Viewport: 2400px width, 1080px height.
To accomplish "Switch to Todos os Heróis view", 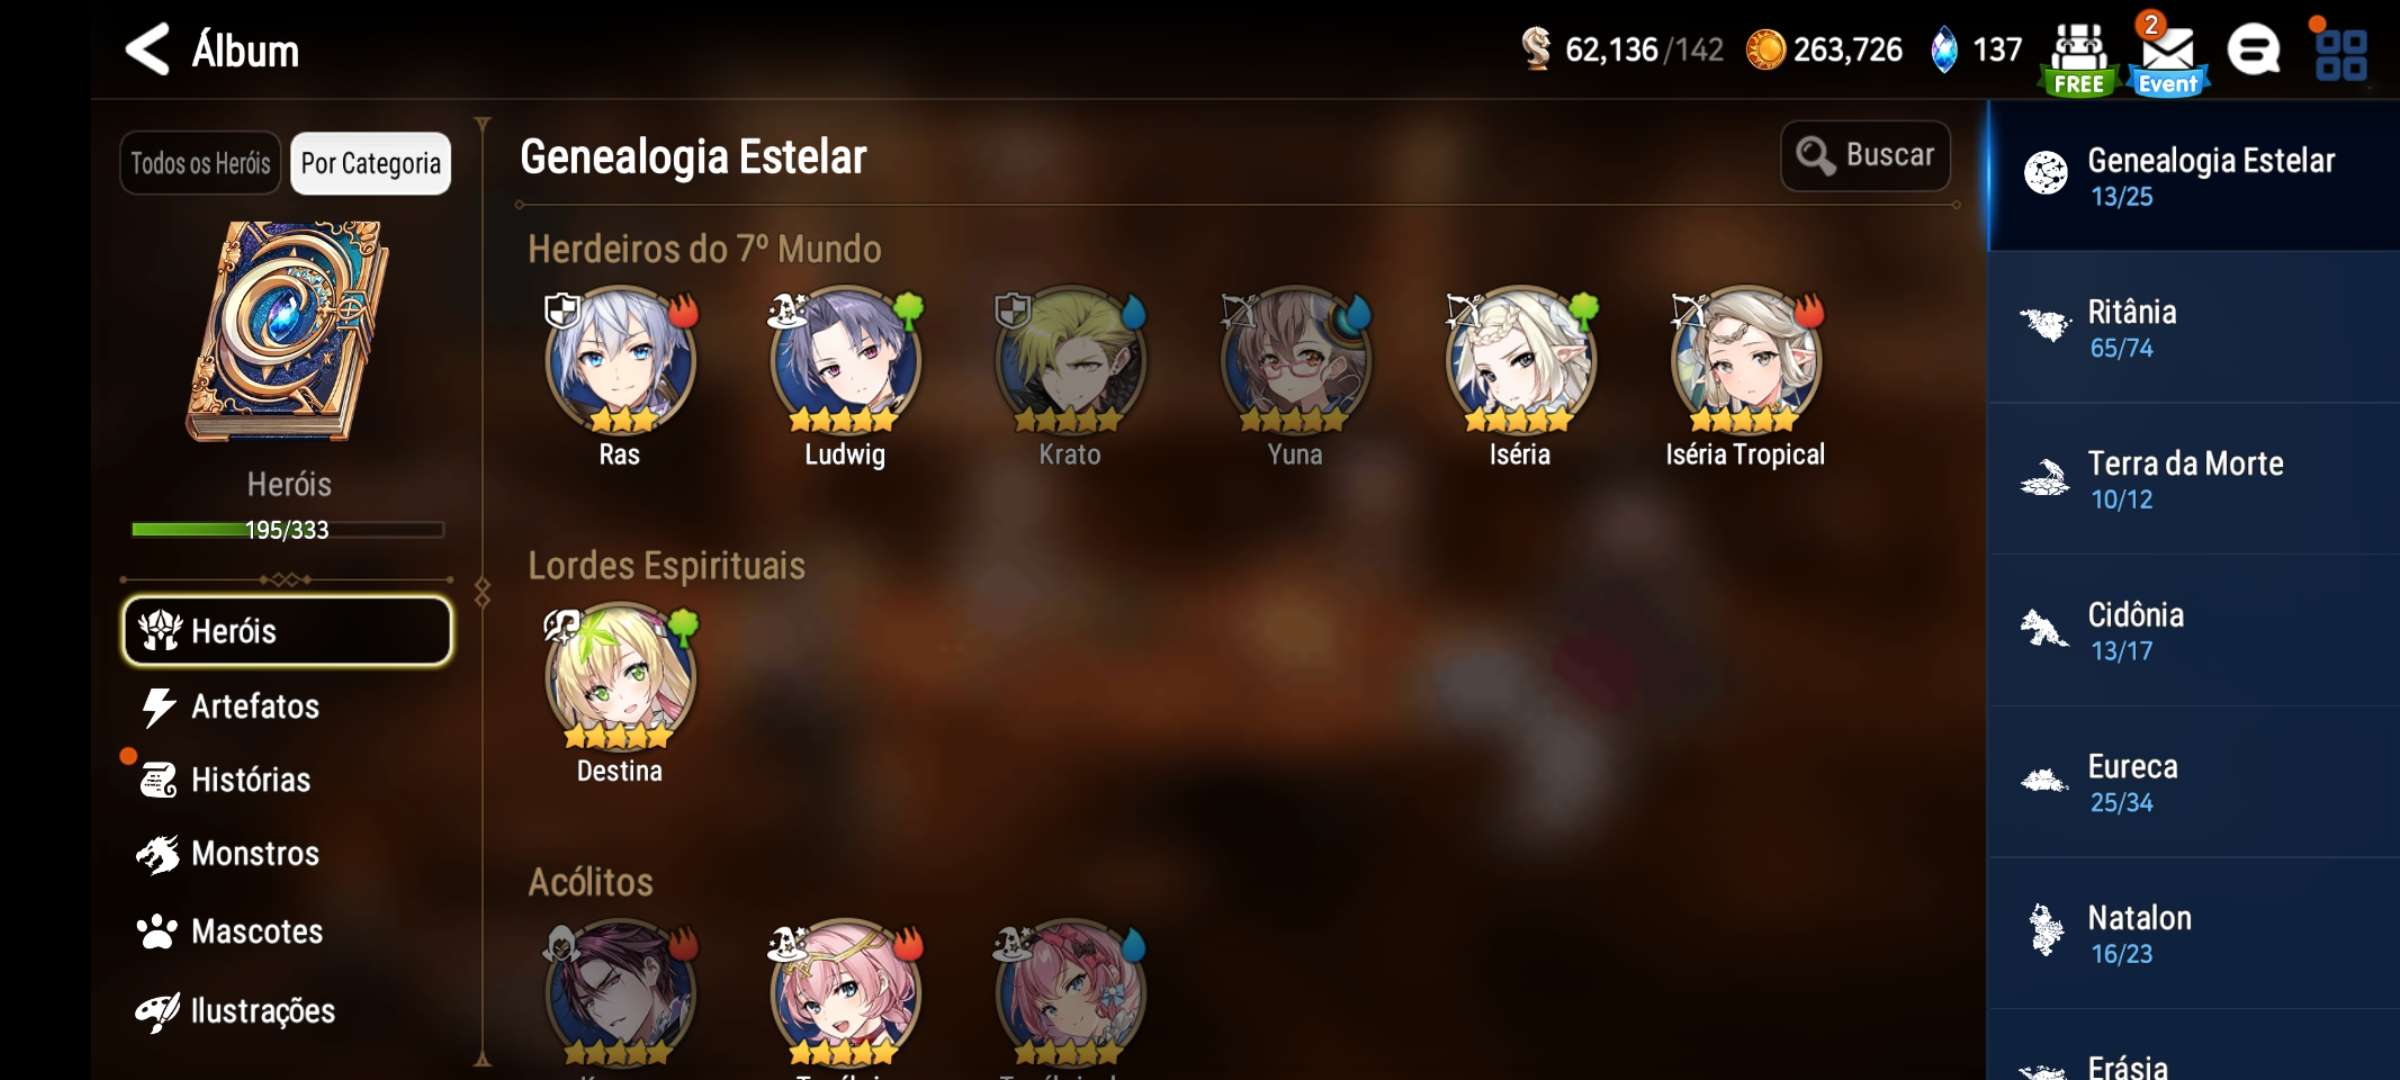I will pyautogui.click(x=200, y=163).
